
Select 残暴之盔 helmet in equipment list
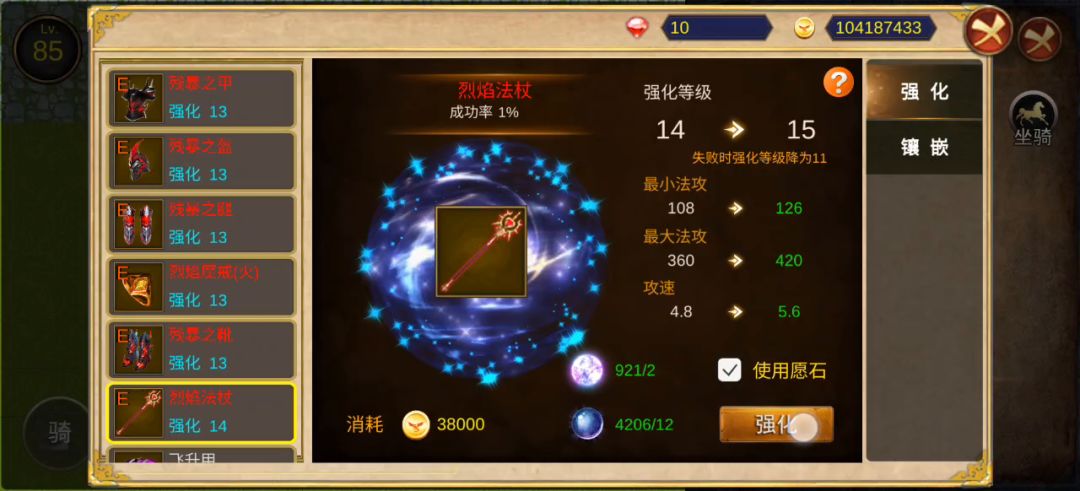coord(202,161)
